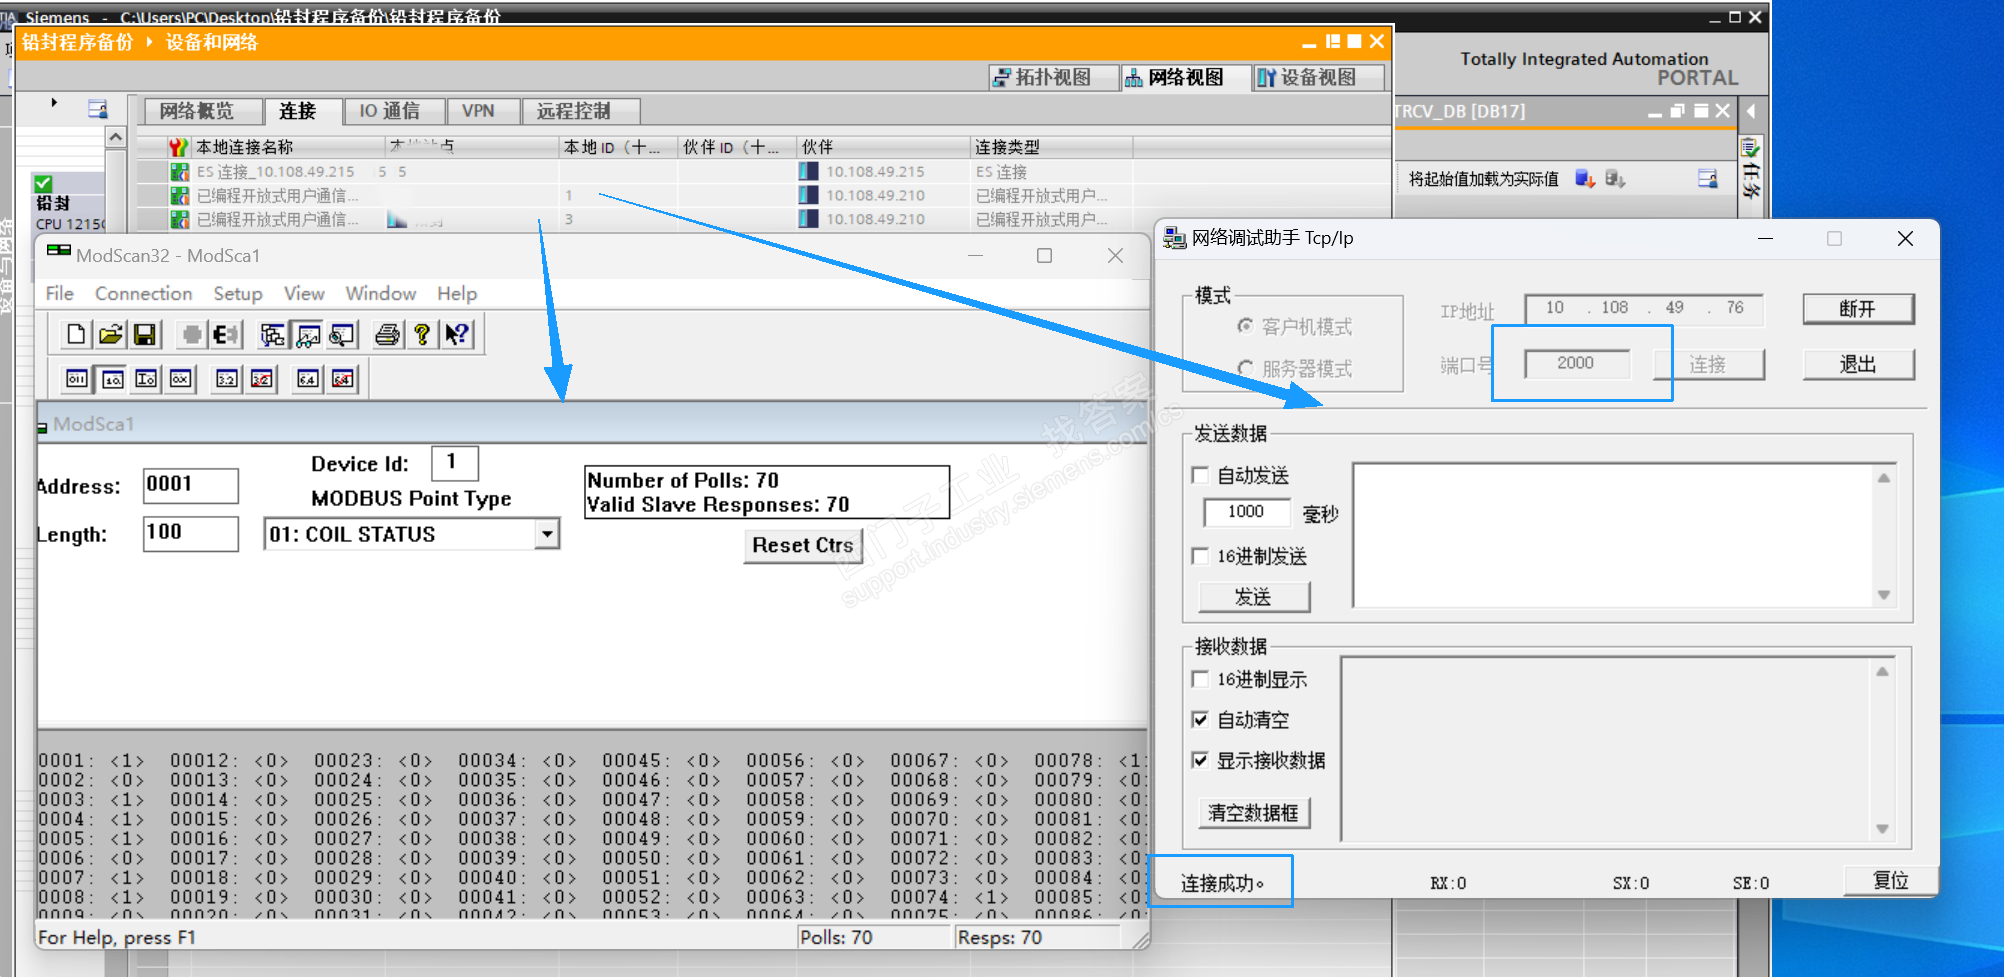This screenshot has width=2004, height=977.
Task: Open the Connection menu in ModScan32
Action: pos(144,294)
